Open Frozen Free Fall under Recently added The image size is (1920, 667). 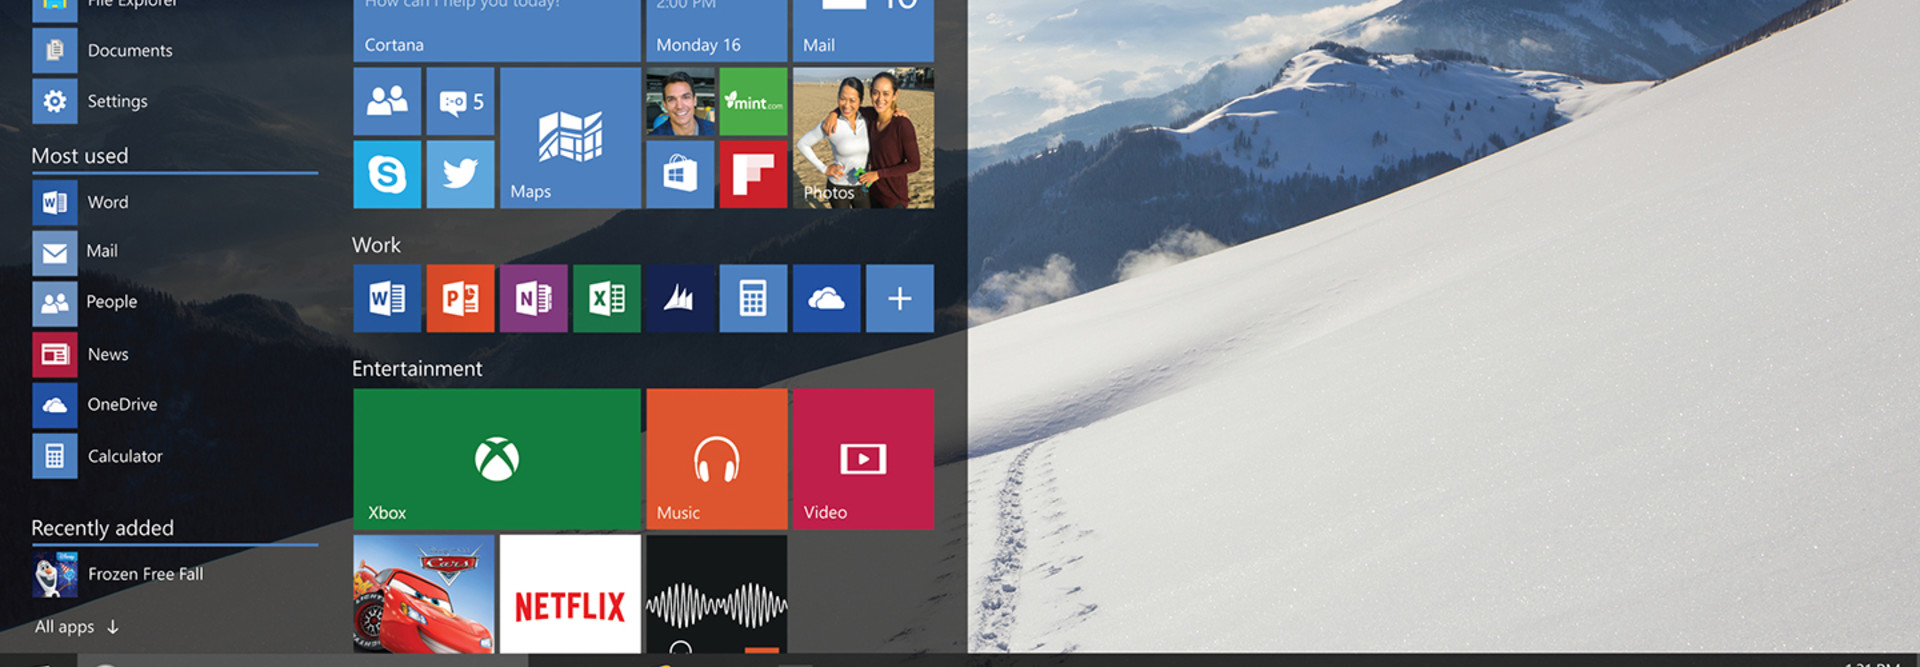144,574
